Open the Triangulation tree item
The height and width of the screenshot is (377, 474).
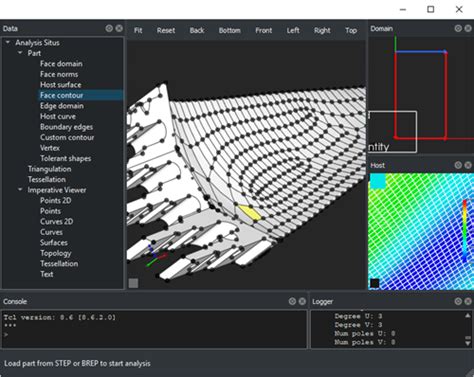point(49,169)
